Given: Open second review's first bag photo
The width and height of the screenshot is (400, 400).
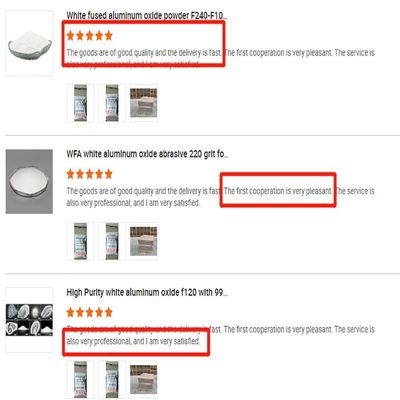Looking at the screenshot, I should pyautogui.click(x=80, y=241).
